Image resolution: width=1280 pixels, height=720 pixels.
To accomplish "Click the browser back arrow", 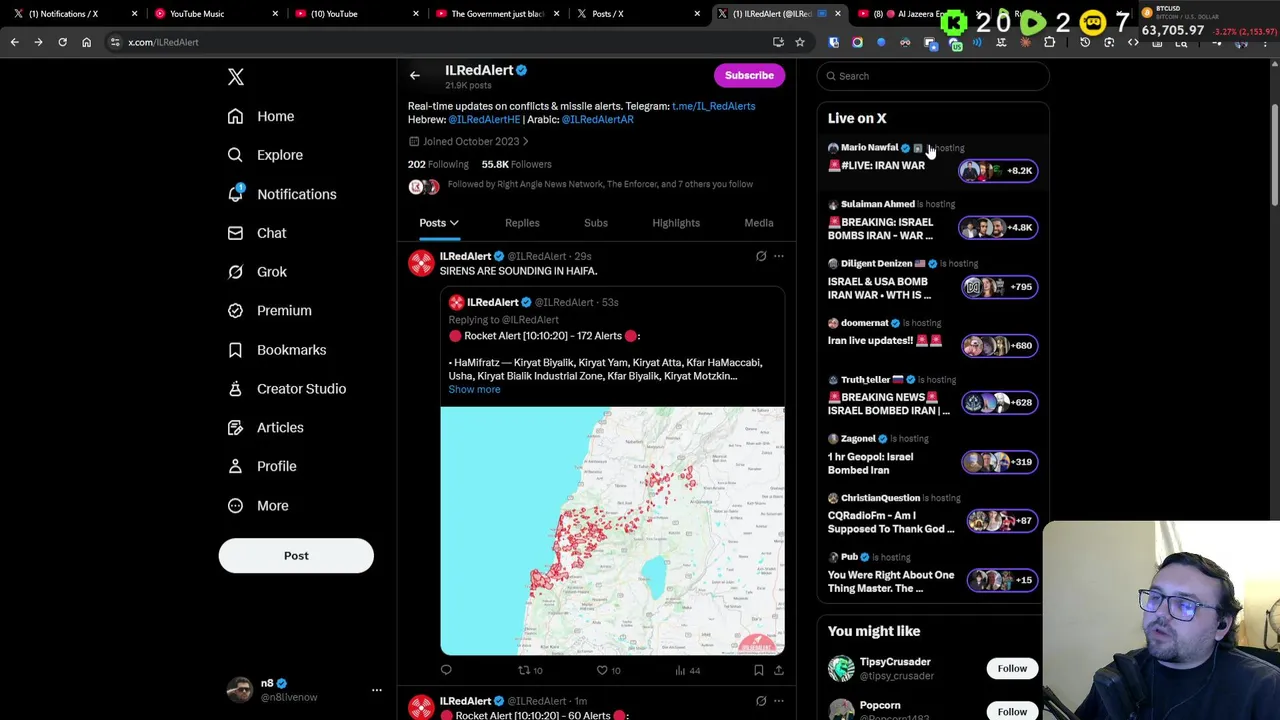I will pyautogui.click(x=14, y=42).
